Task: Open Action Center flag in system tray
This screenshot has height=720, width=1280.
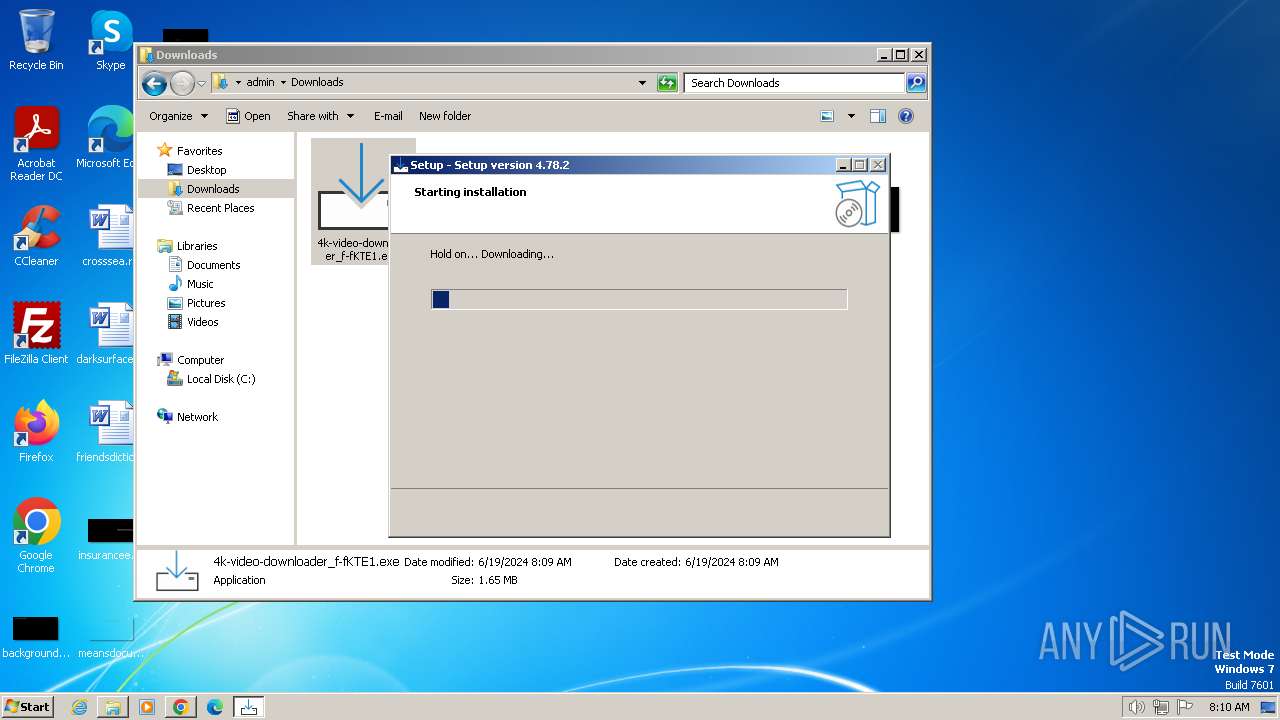Action: pos(1185,707)
